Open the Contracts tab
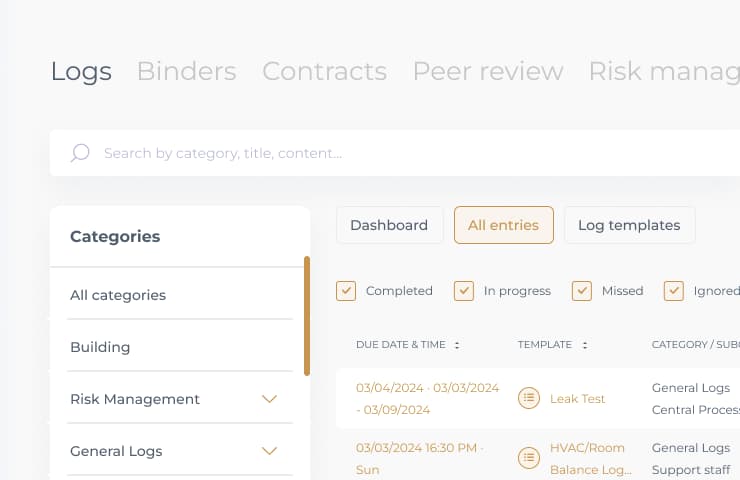The image size is (740, 480). click(324, 72)
